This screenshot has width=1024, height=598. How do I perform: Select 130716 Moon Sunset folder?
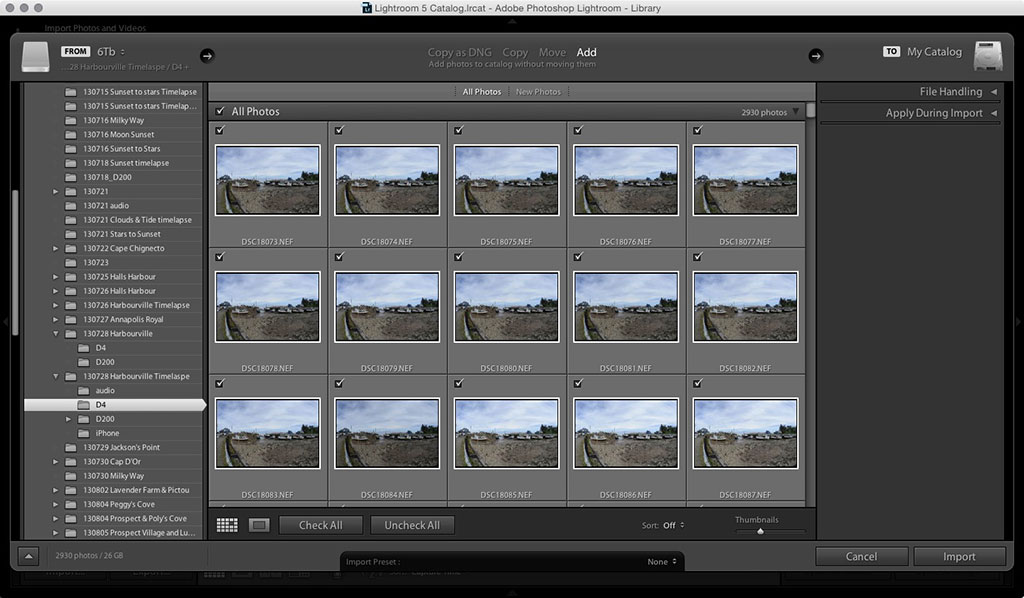(x=119, y=134)
